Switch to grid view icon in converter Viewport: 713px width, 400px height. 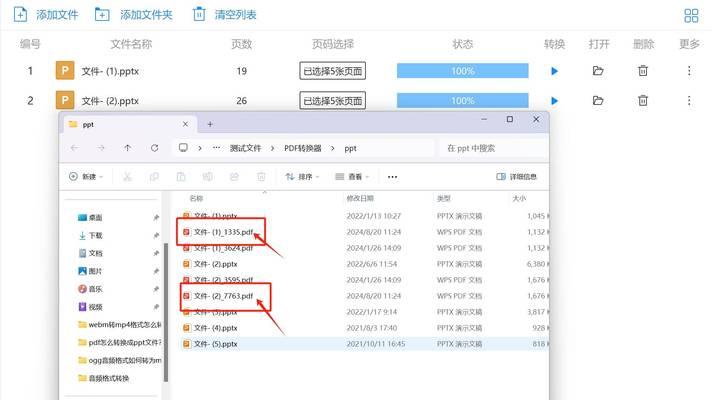[691, 15]
